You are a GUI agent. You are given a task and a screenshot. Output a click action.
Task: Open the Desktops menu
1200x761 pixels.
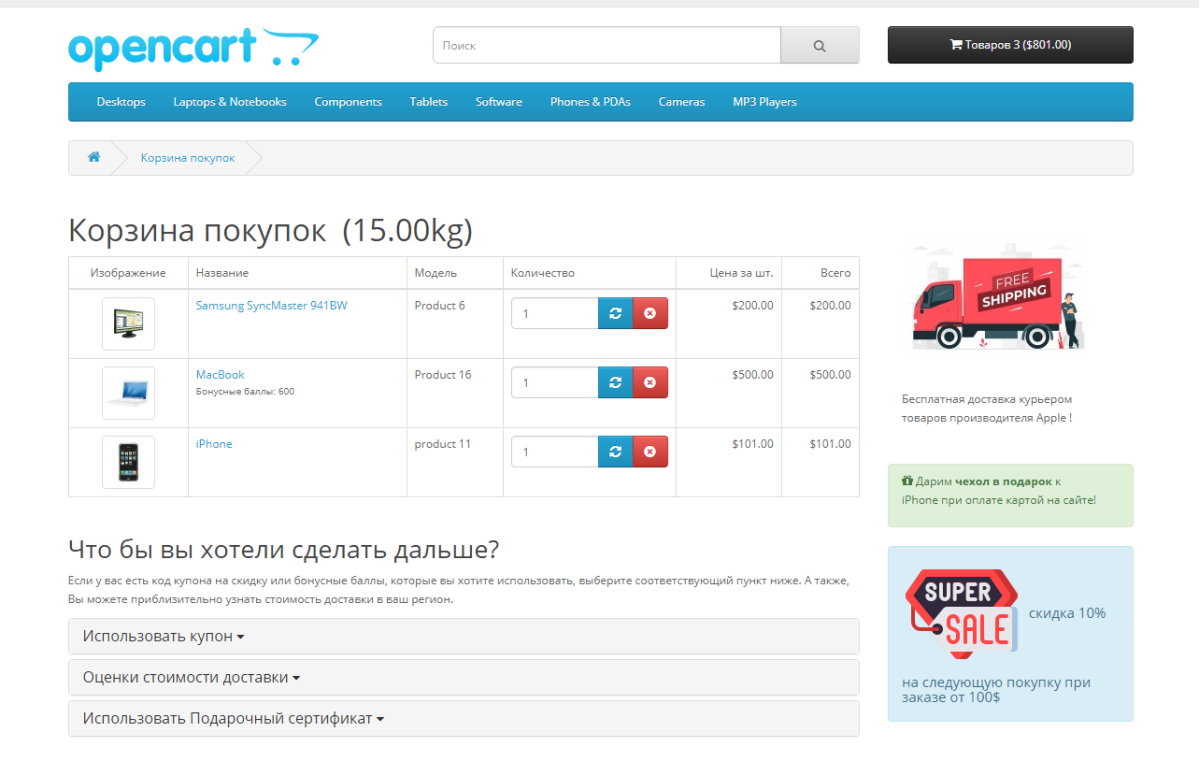click(x=121, y=102)
